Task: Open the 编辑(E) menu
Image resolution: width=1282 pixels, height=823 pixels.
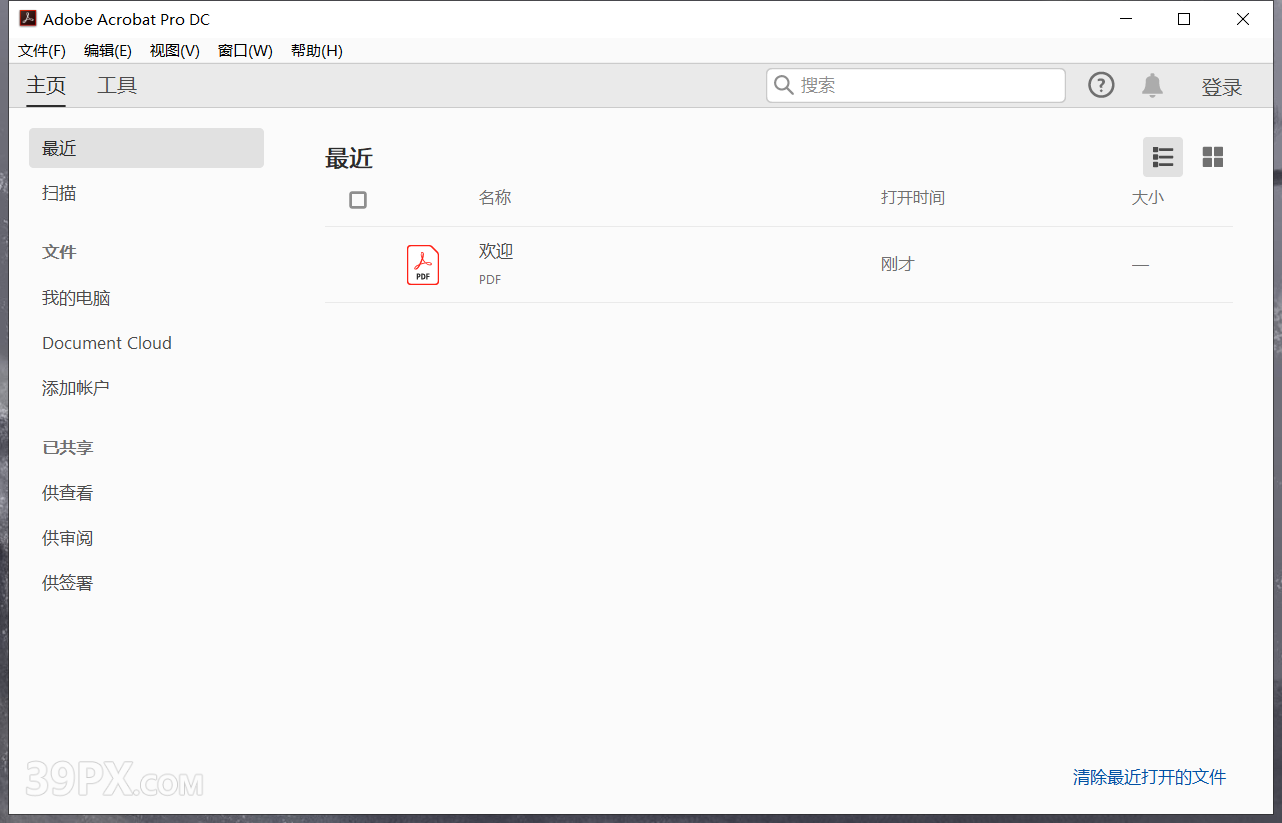Action: tap(108, 51)
